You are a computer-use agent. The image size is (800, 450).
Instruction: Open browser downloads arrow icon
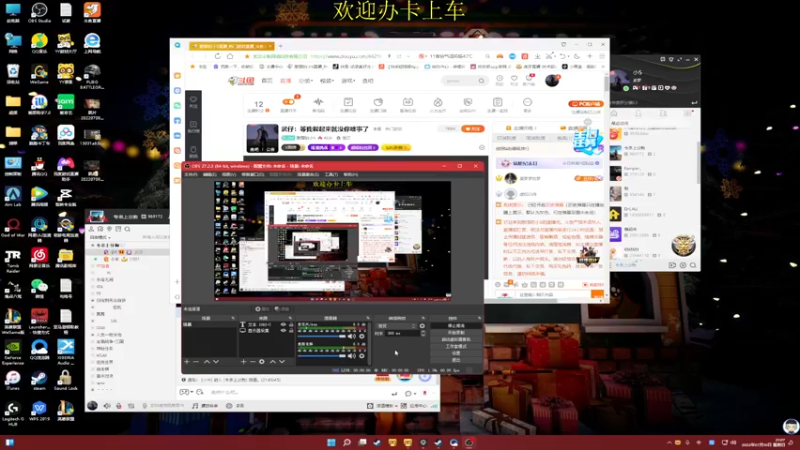click(537, 56)
